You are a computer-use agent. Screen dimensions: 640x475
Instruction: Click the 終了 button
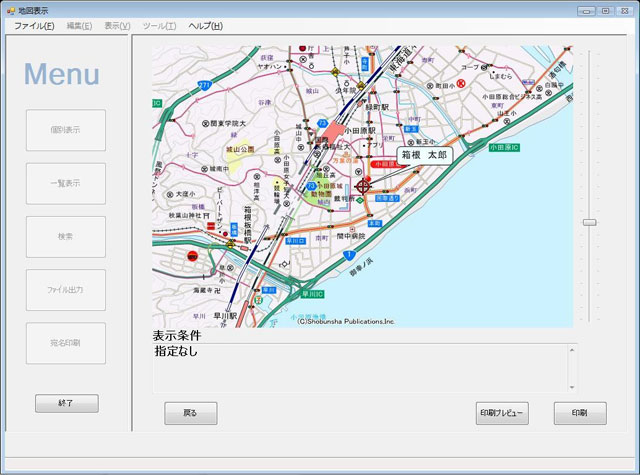tap(67, 403)
